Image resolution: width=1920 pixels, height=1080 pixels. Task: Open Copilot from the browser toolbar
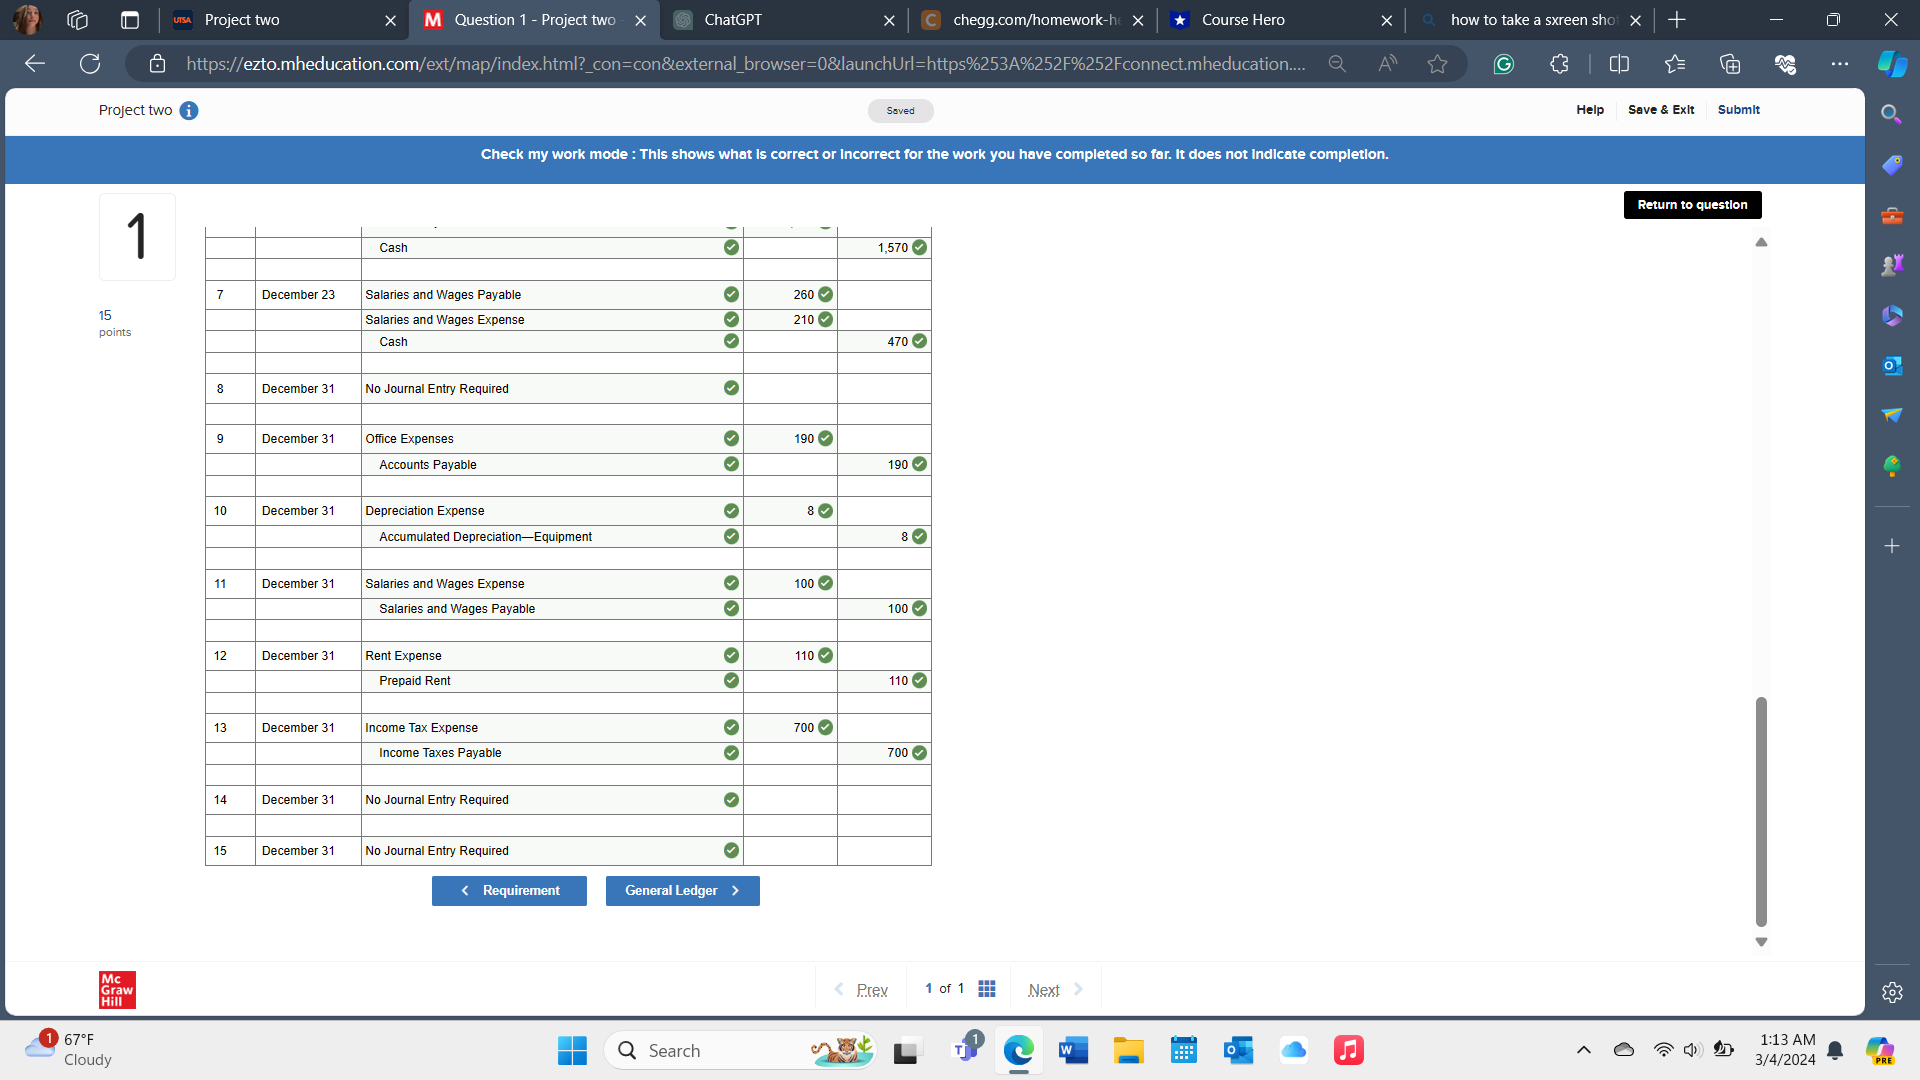1892,63
